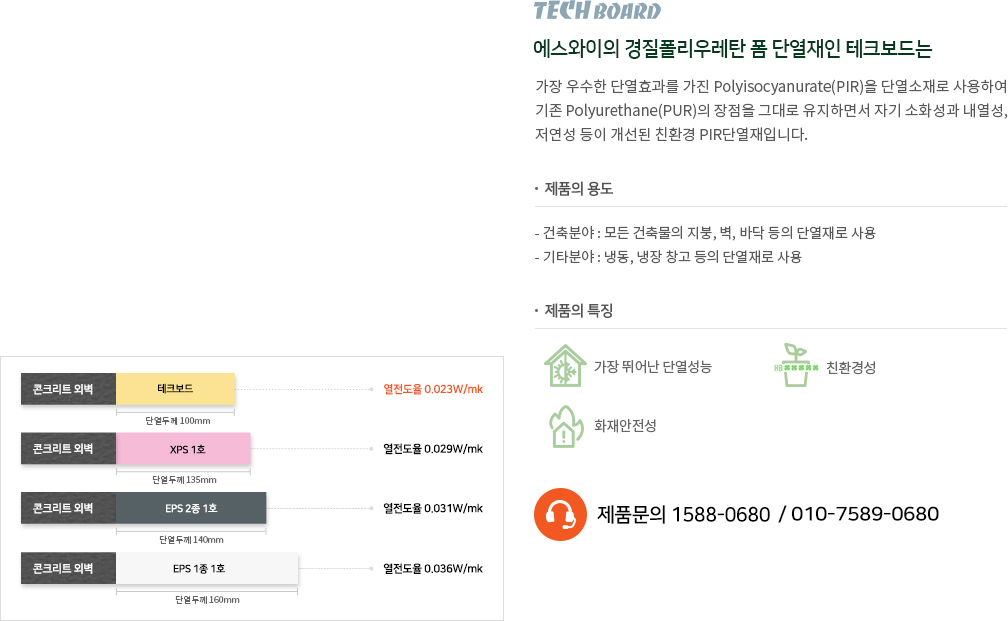Click the 단열두께 100mm dimension label

tap(177, 420)
